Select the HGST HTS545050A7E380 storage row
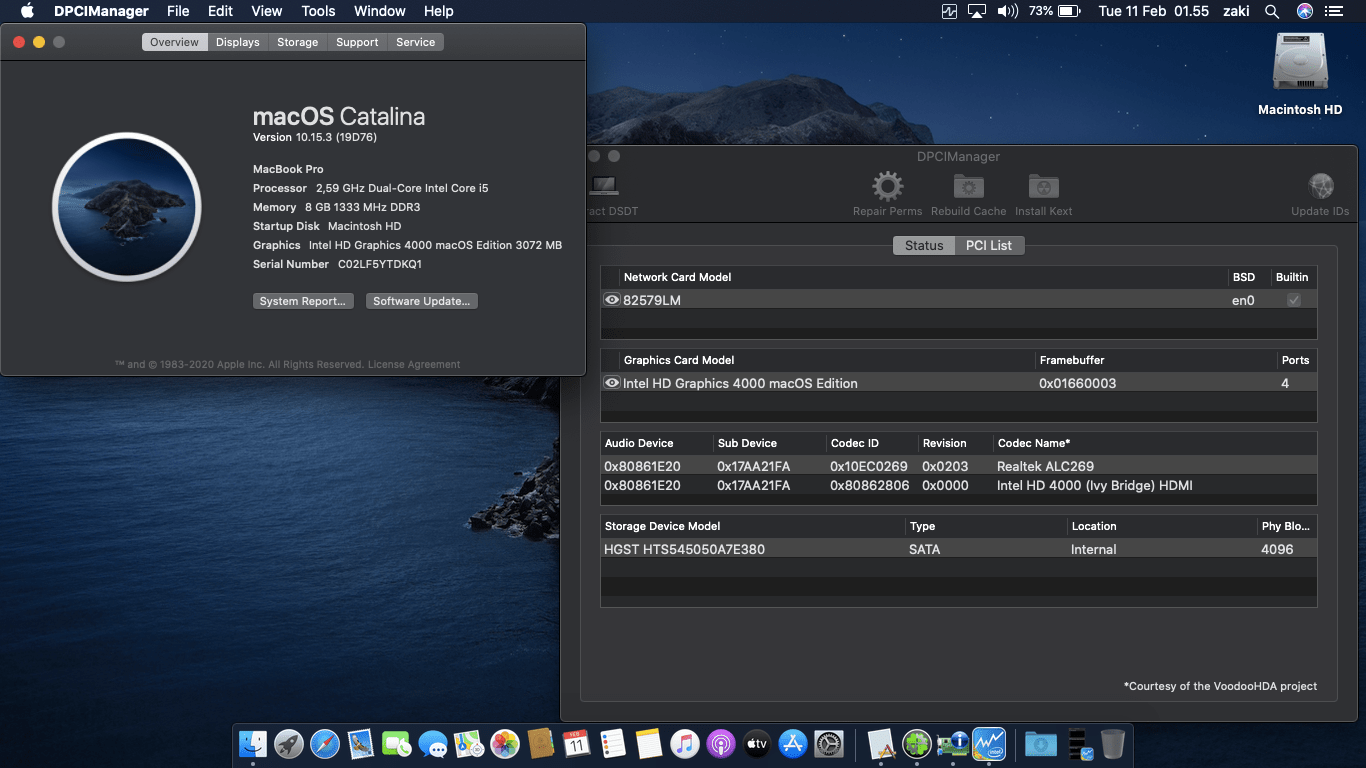Viewport: 1366px width, 768px height. coord(958,549)
